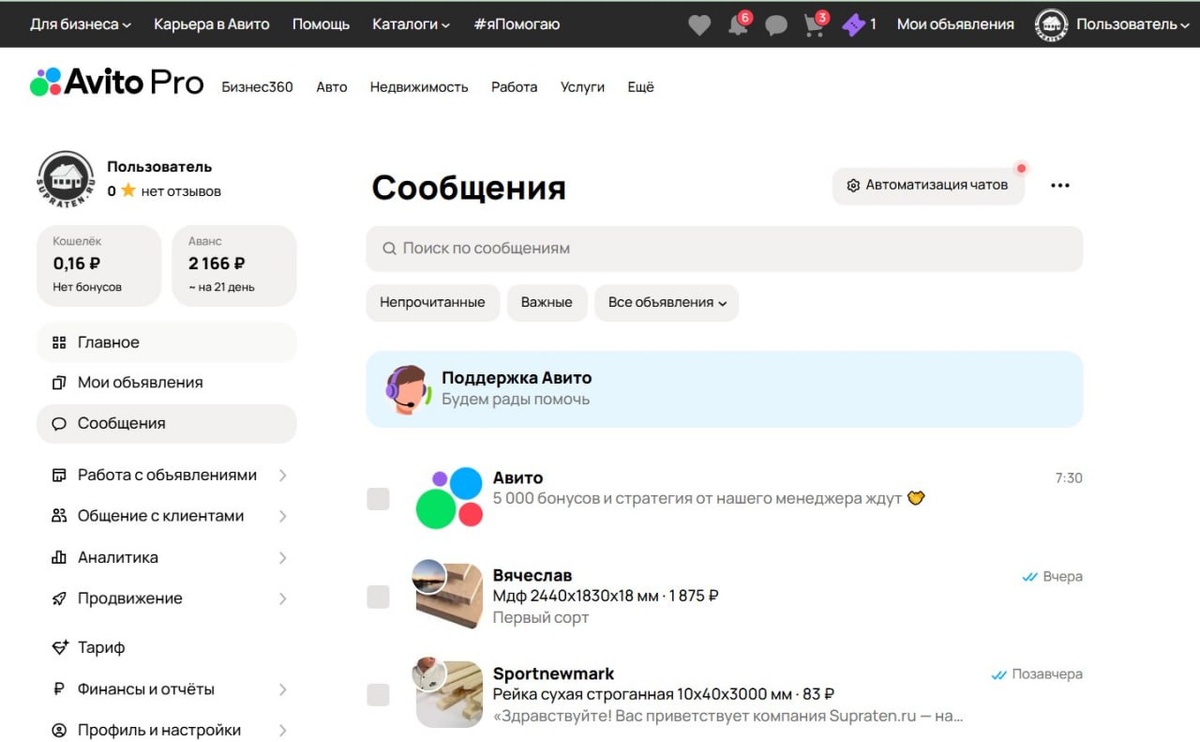Click Работа с объявлениями icon
1200x742 pixels.
point(59,475)
